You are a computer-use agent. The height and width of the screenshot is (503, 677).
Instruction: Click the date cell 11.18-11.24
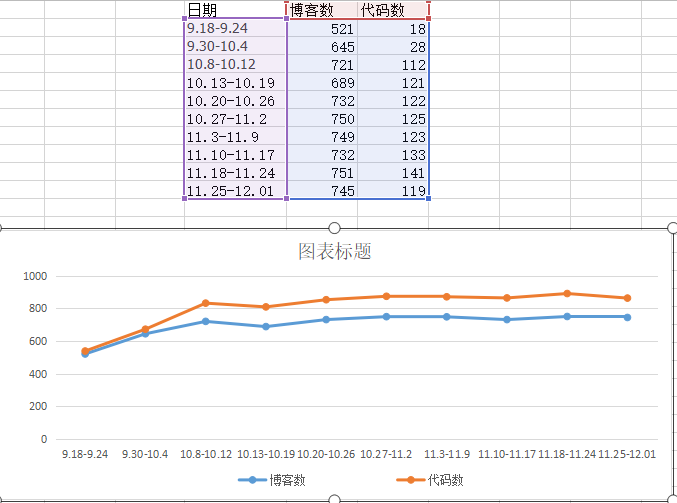coord(235,173)
